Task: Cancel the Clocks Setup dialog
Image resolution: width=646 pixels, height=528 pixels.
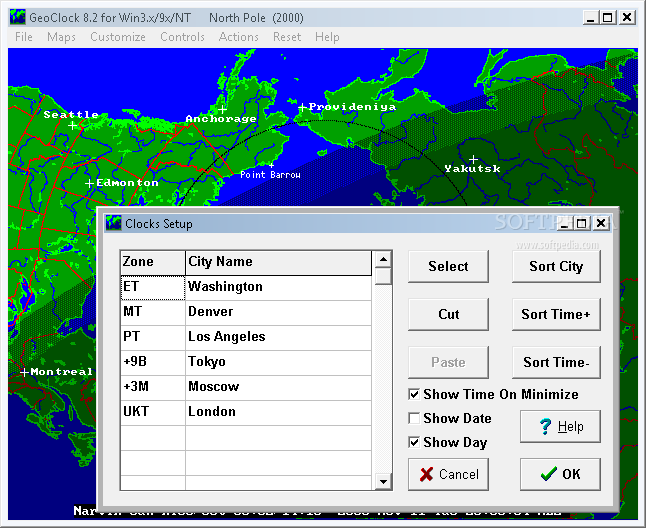Action: point(448,474)
